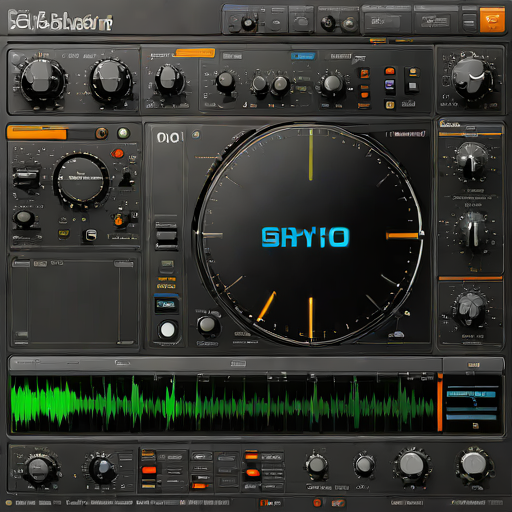Click the lowest knob in the right-side panel
Viewport: 512px width, 512px height.
471,308
